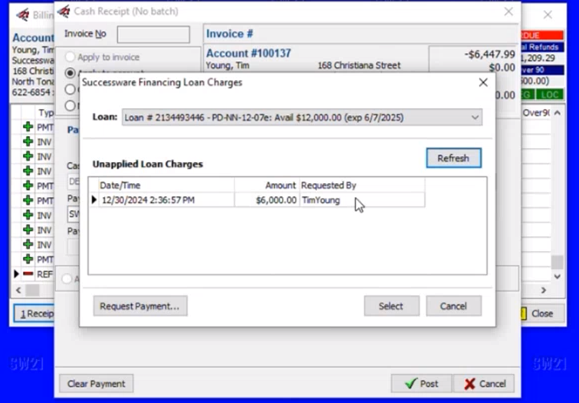Click the Account #100137 heading
Image resolution: width=579 pixels, height=403 pixels.
249,53
